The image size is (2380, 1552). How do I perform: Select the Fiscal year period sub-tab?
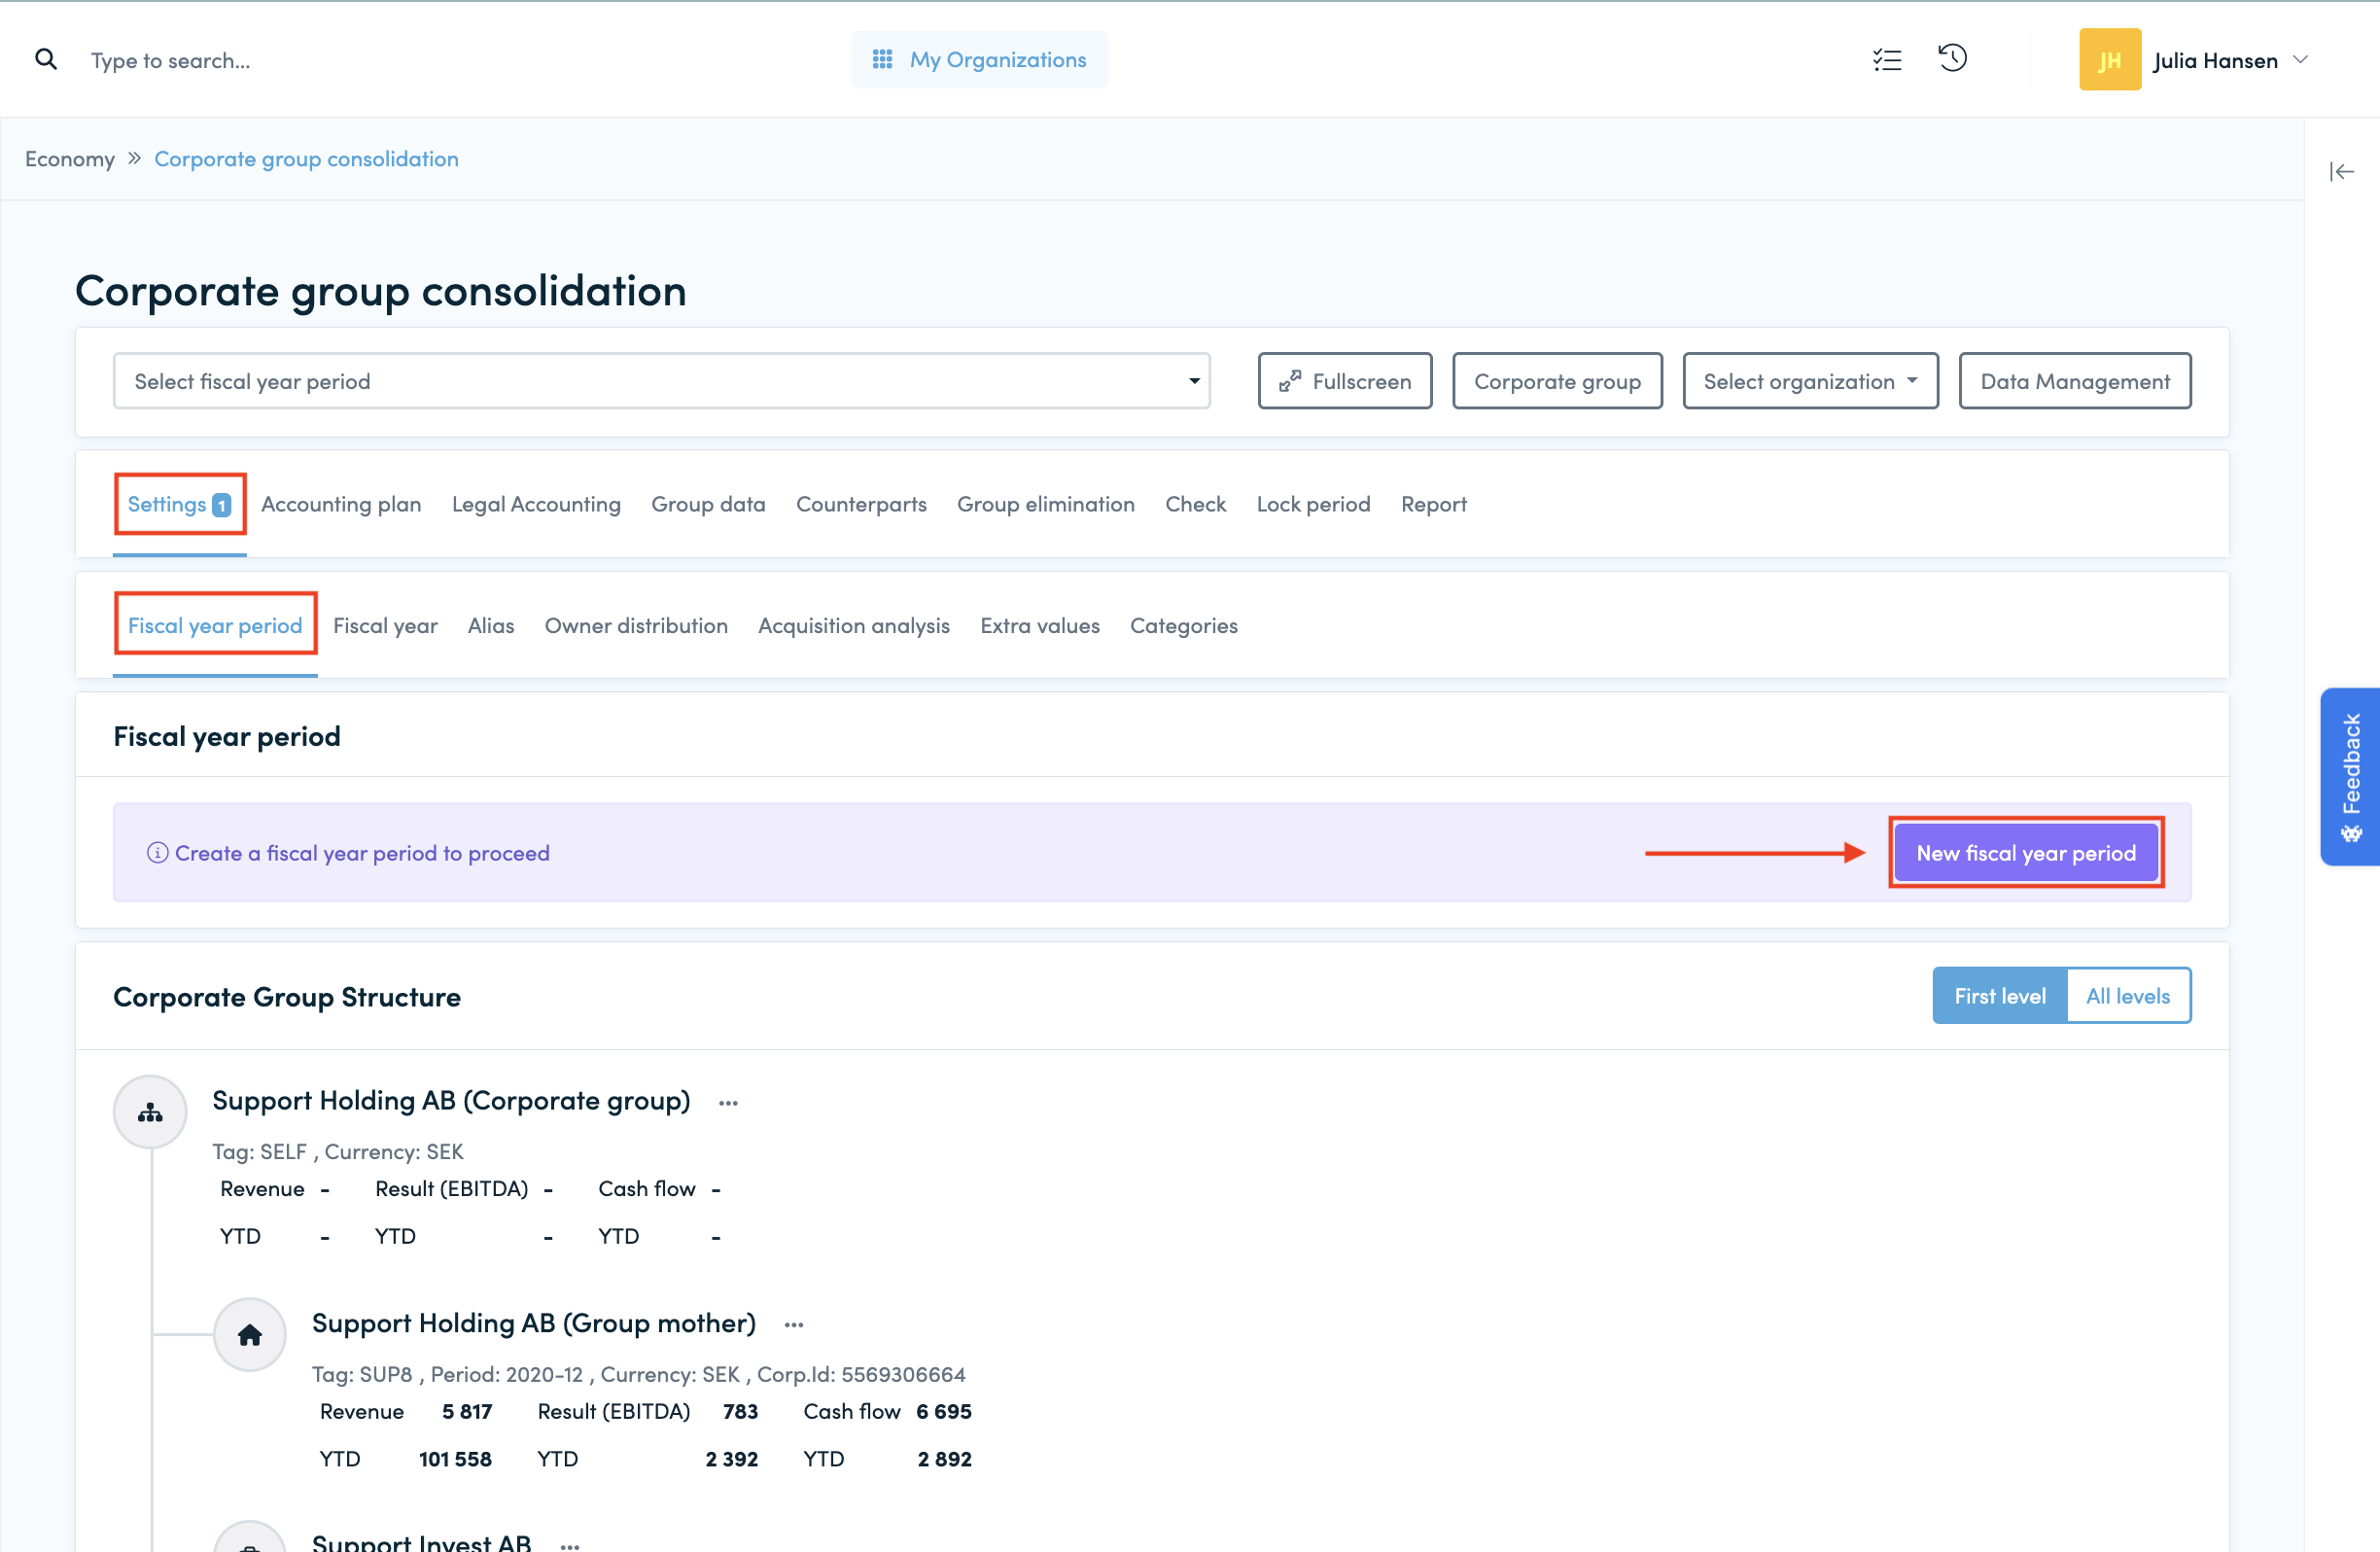tap(215, 625)
